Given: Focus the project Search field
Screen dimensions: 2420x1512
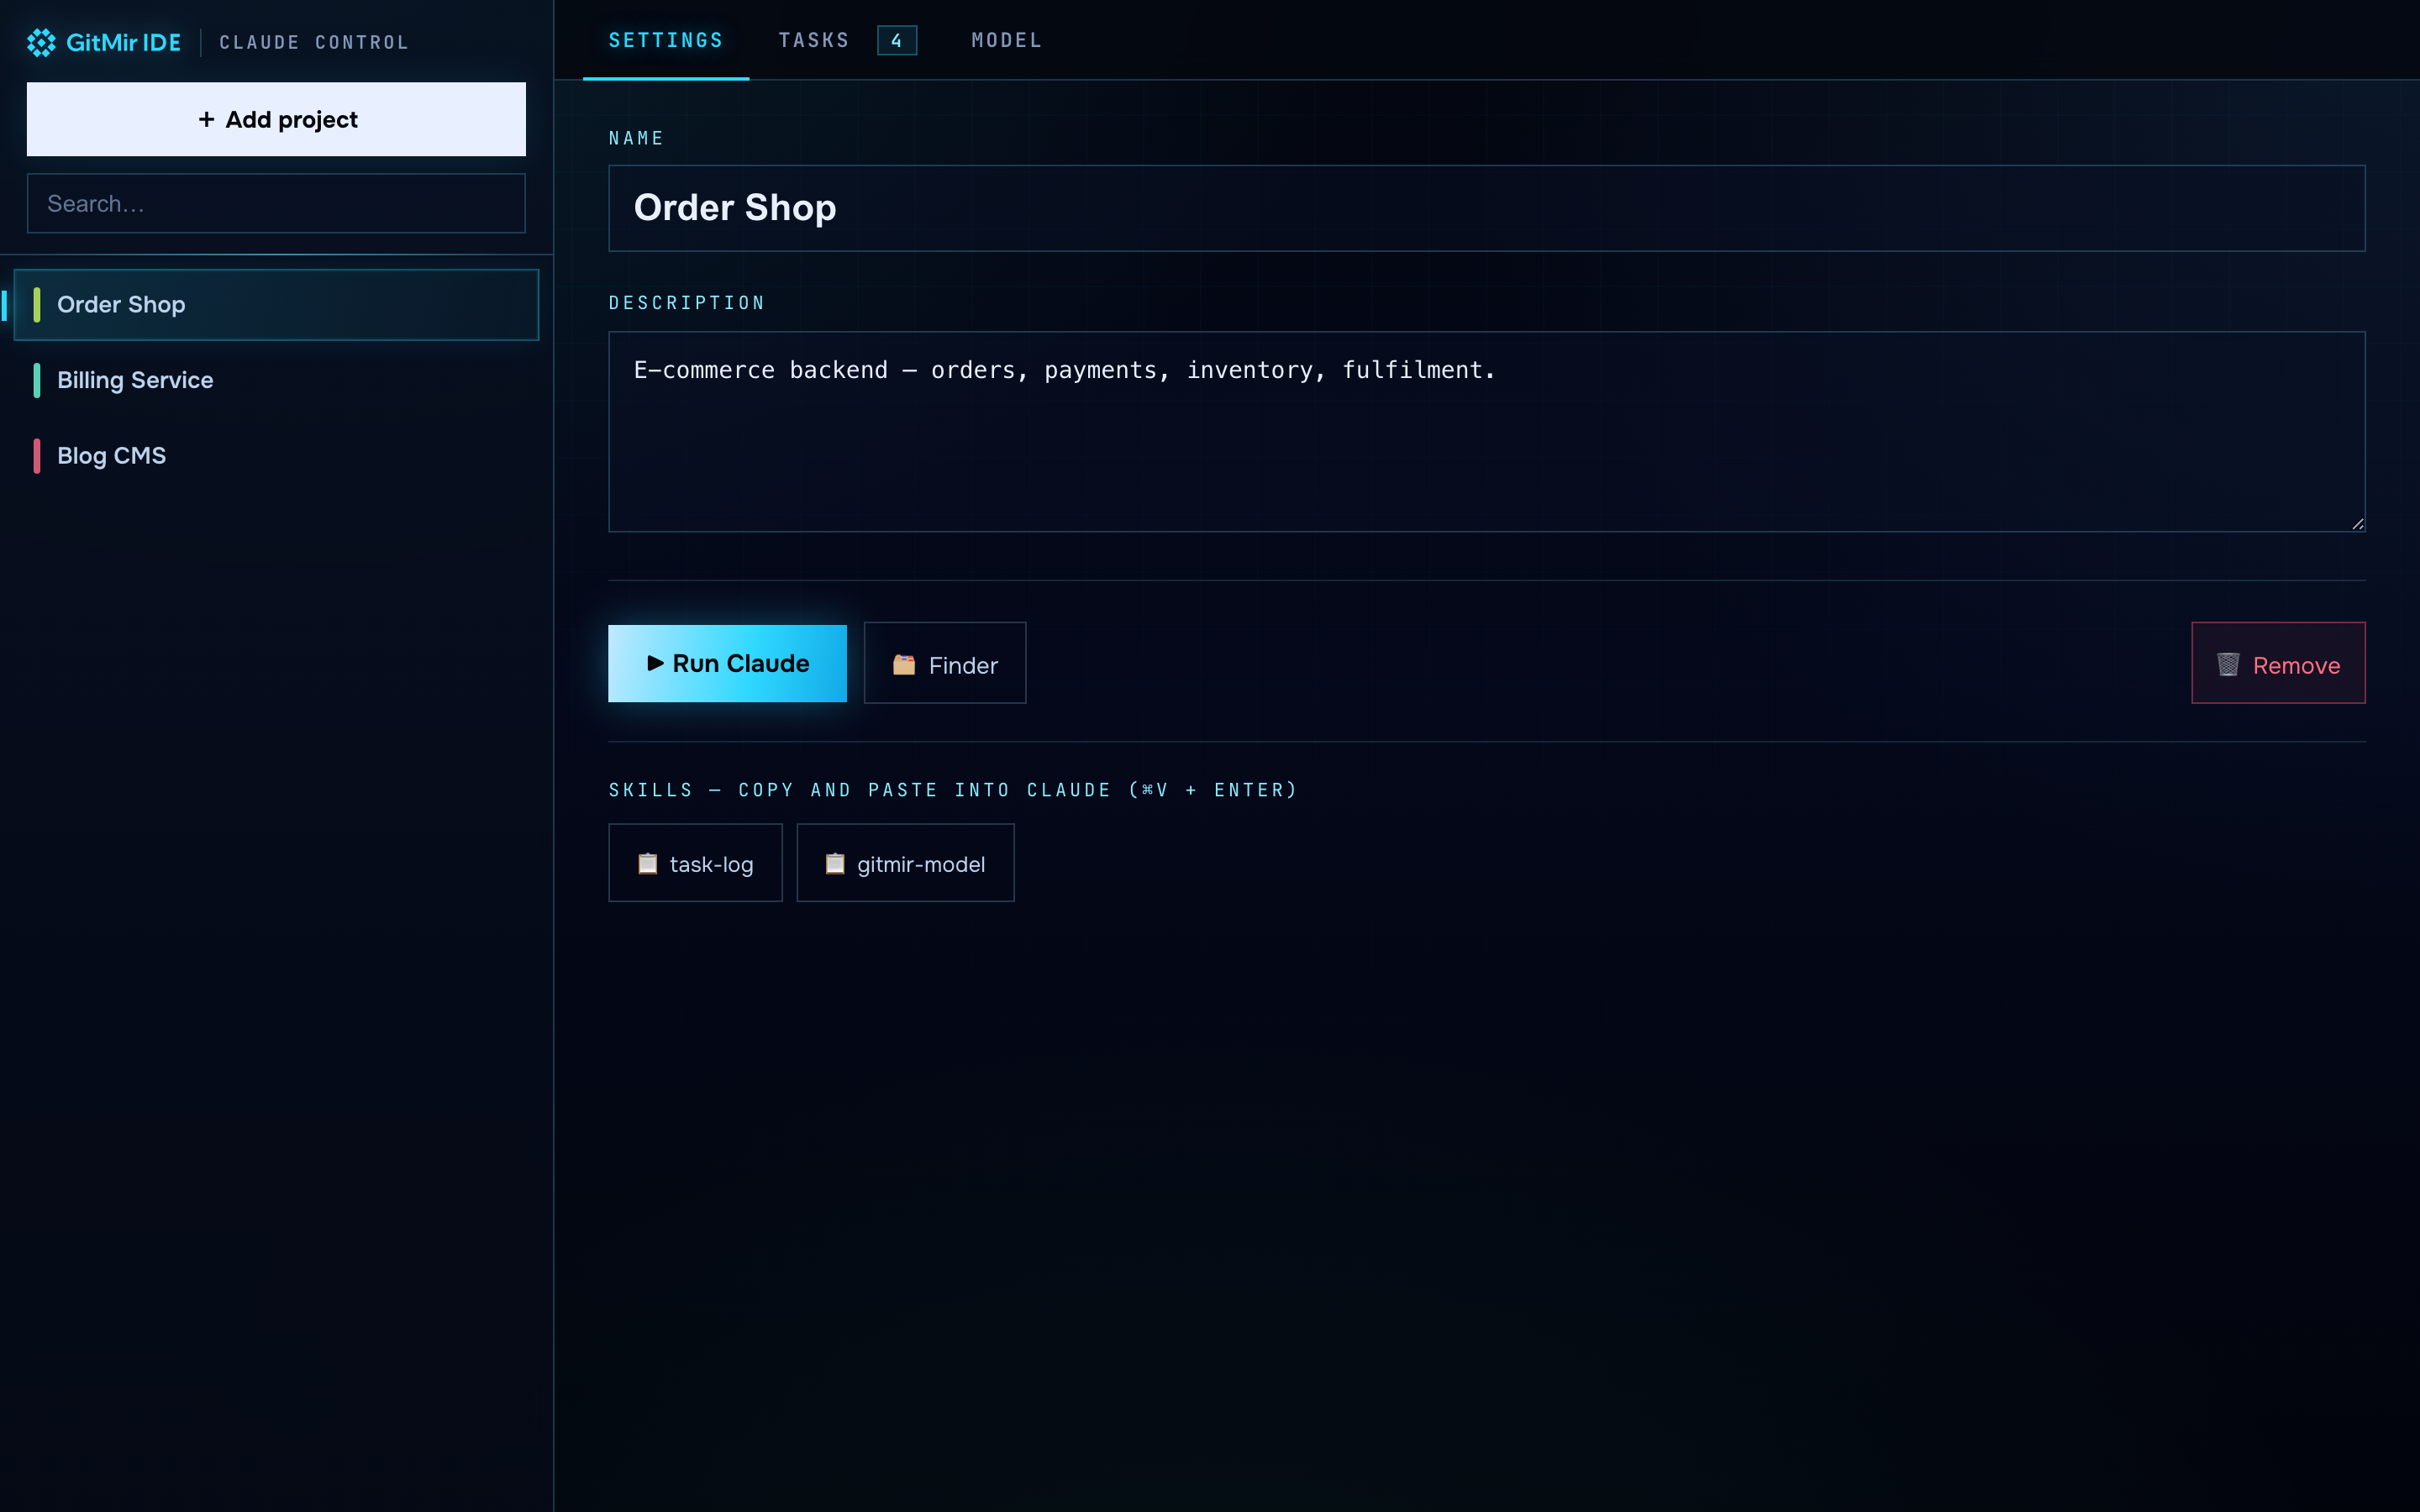Looking at the screenshot, I should (x=276, y=203).
